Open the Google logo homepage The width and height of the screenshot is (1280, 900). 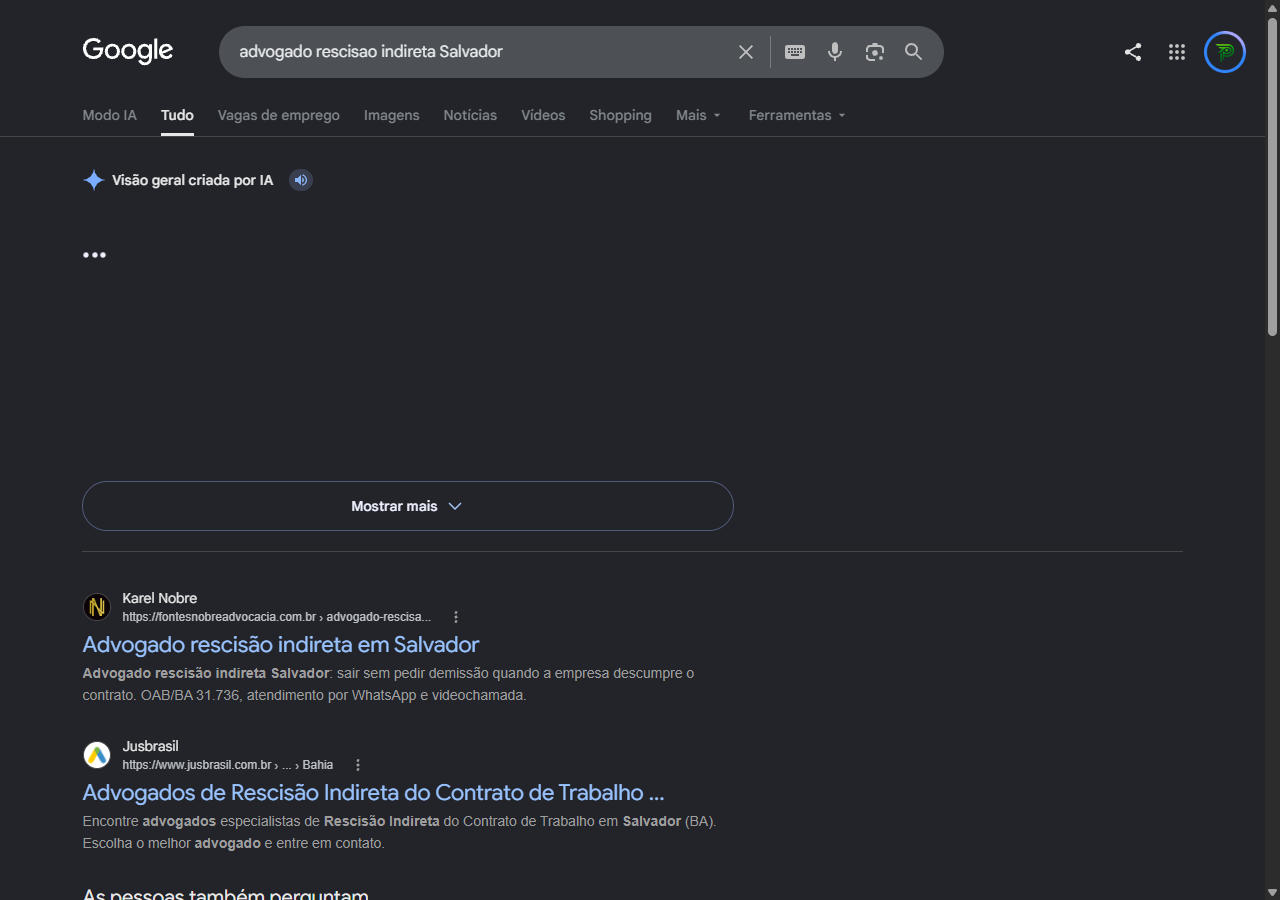(128, 51)
